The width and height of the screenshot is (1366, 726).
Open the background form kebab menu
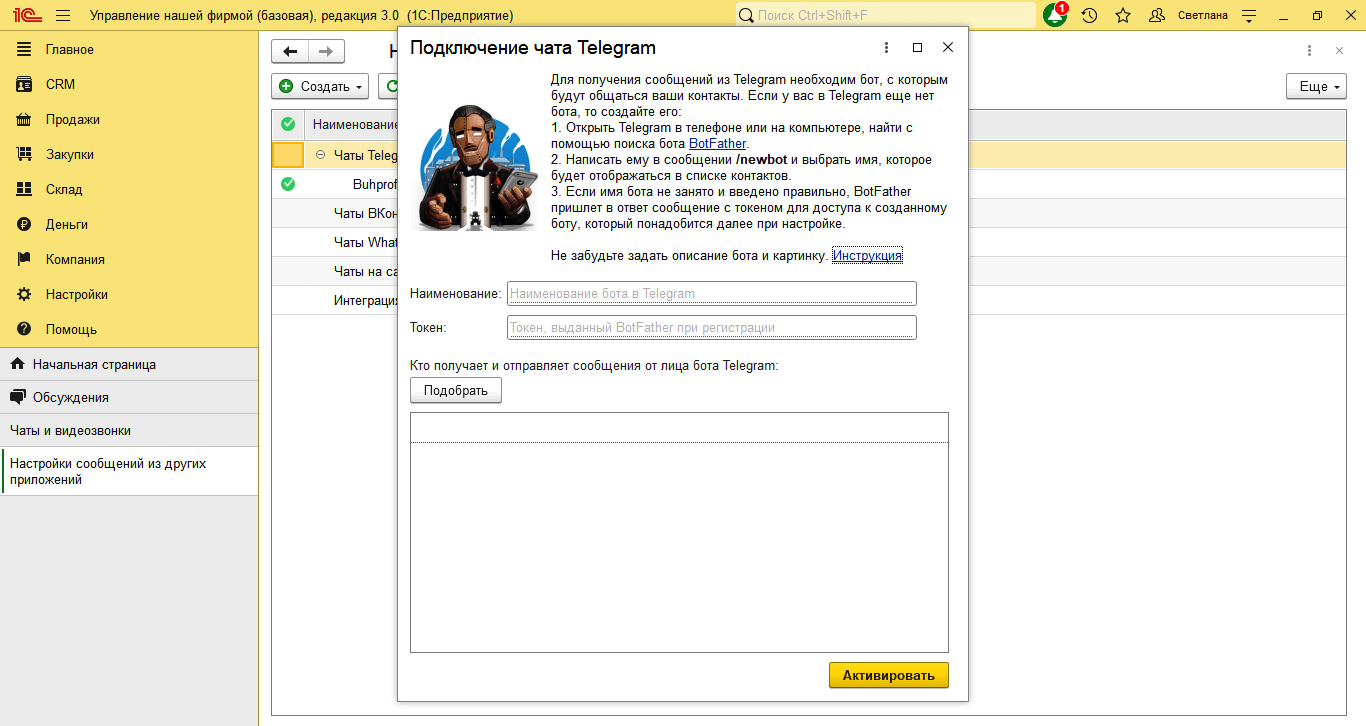1310,51
